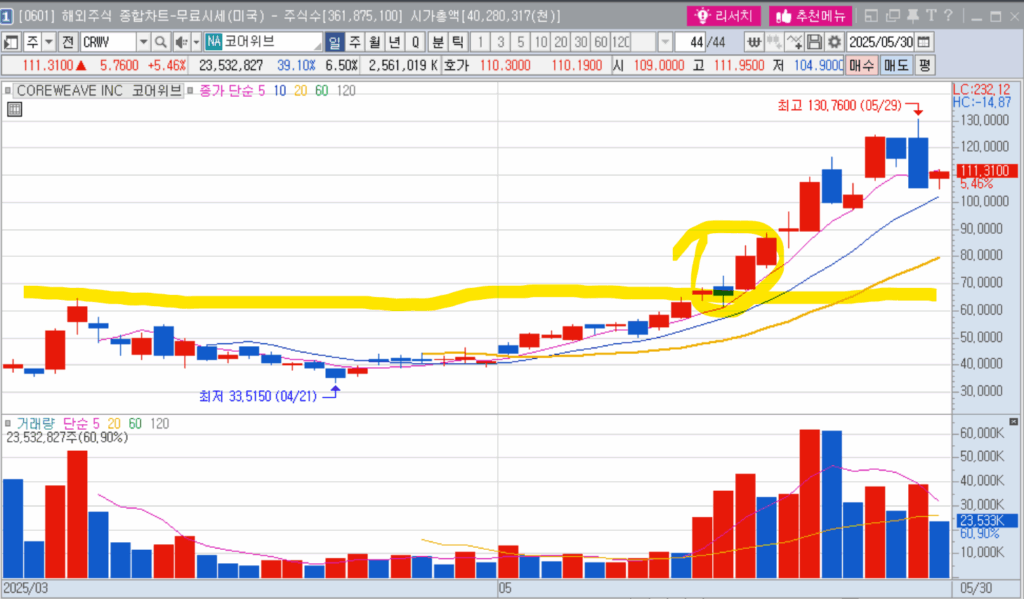Open the custom interval dropdown arrow
Viewport: 1024px width, 599px height.
[x=665, y=42]
